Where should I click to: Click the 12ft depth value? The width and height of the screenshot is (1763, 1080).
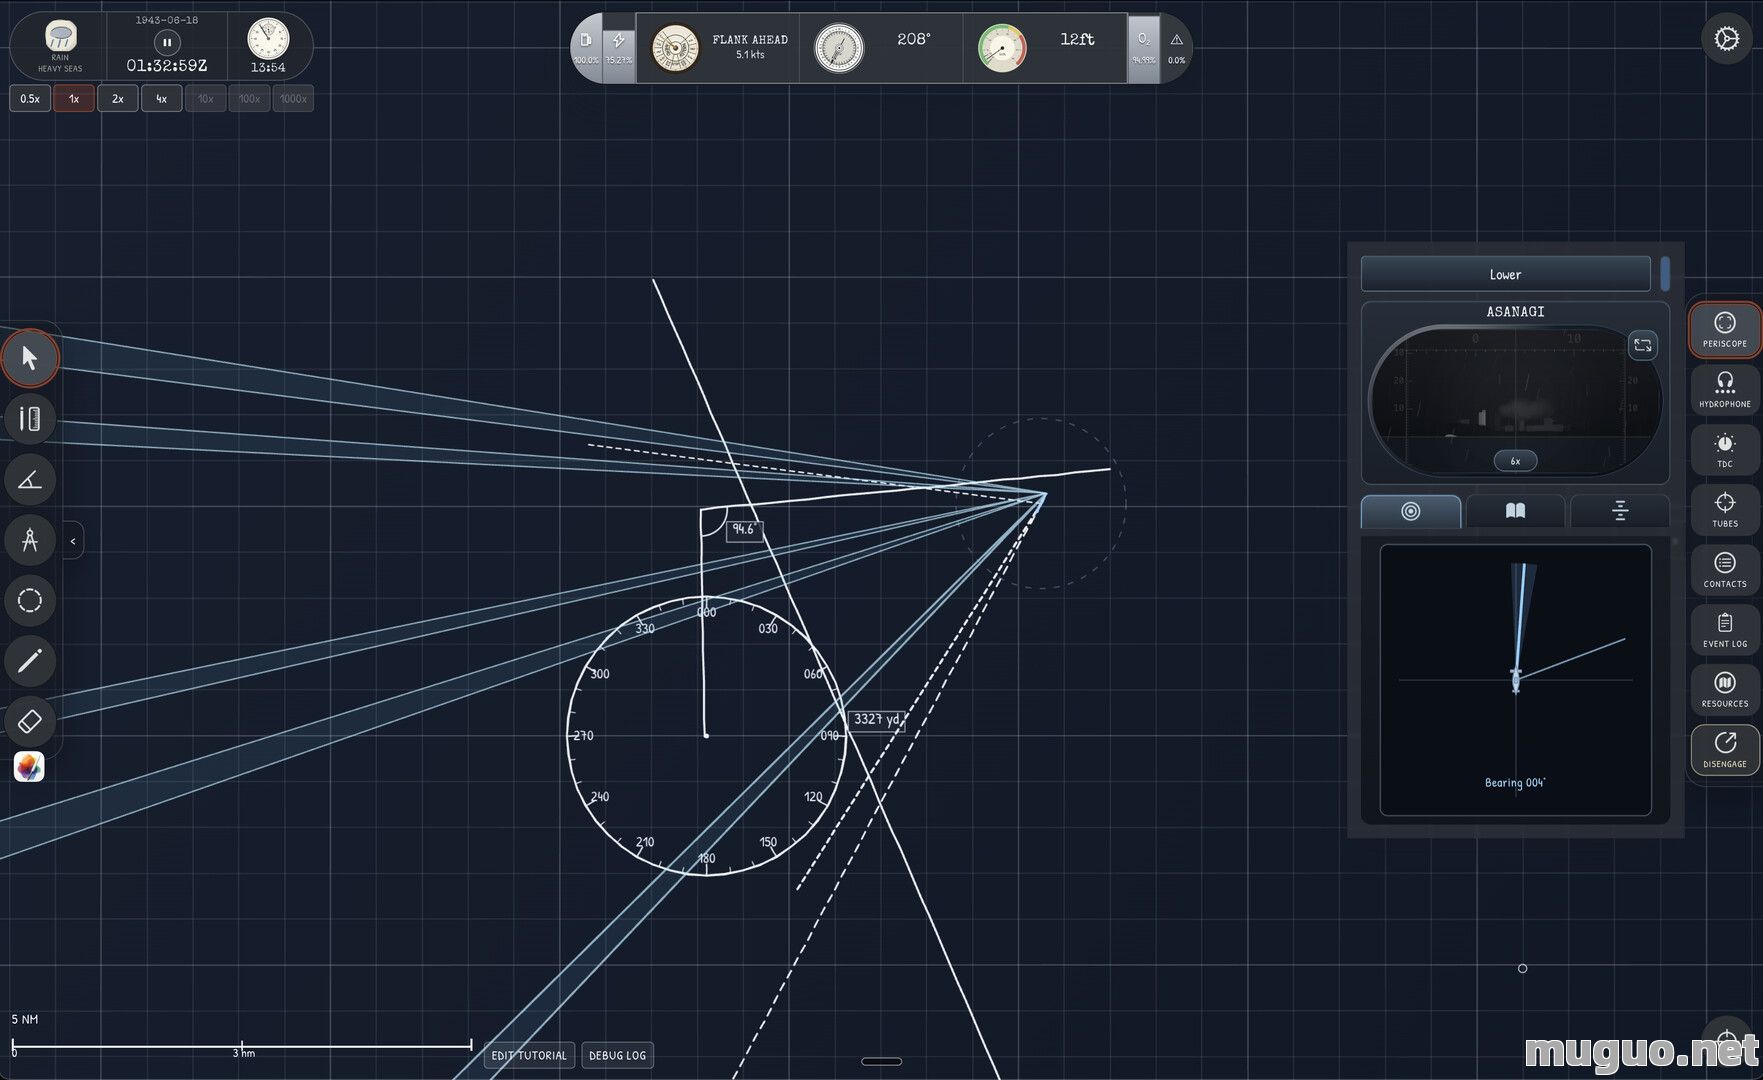click(x=1077, y=39)
